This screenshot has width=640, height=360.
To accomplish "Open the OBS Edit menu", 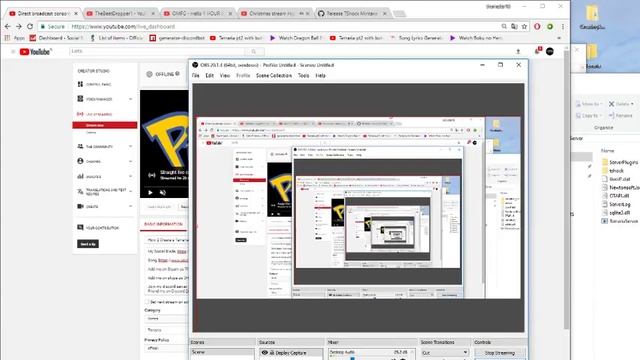I will (x=209, y=76).
